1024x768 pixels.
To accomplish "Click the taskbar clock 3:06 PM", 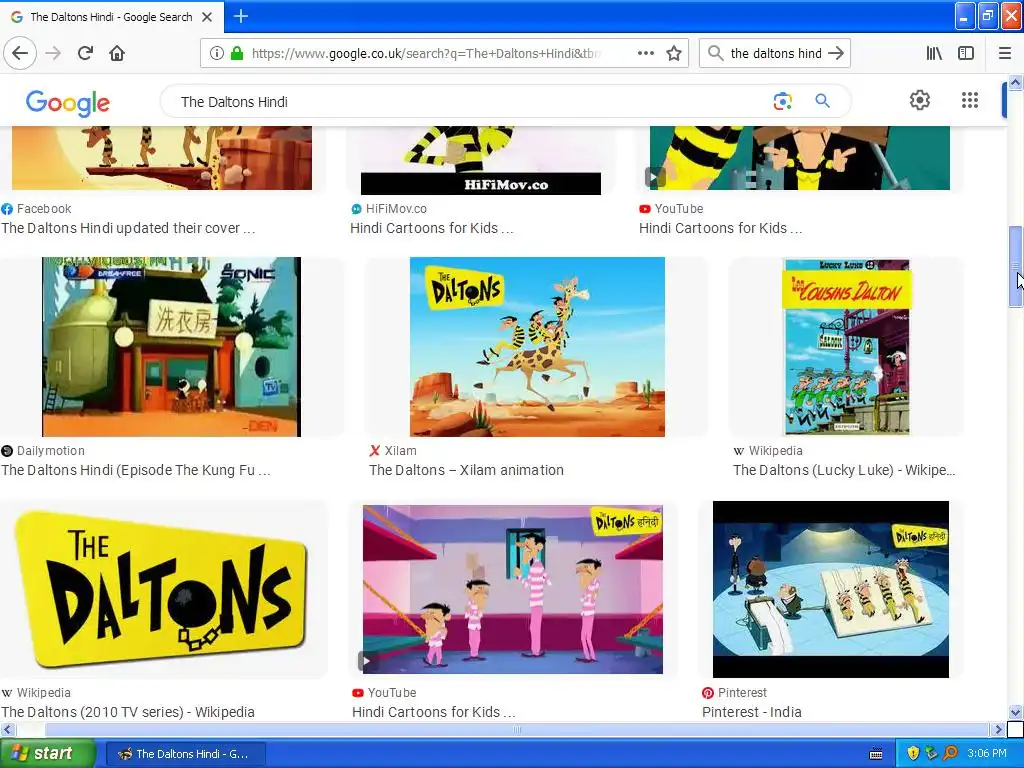I will 986,754.
